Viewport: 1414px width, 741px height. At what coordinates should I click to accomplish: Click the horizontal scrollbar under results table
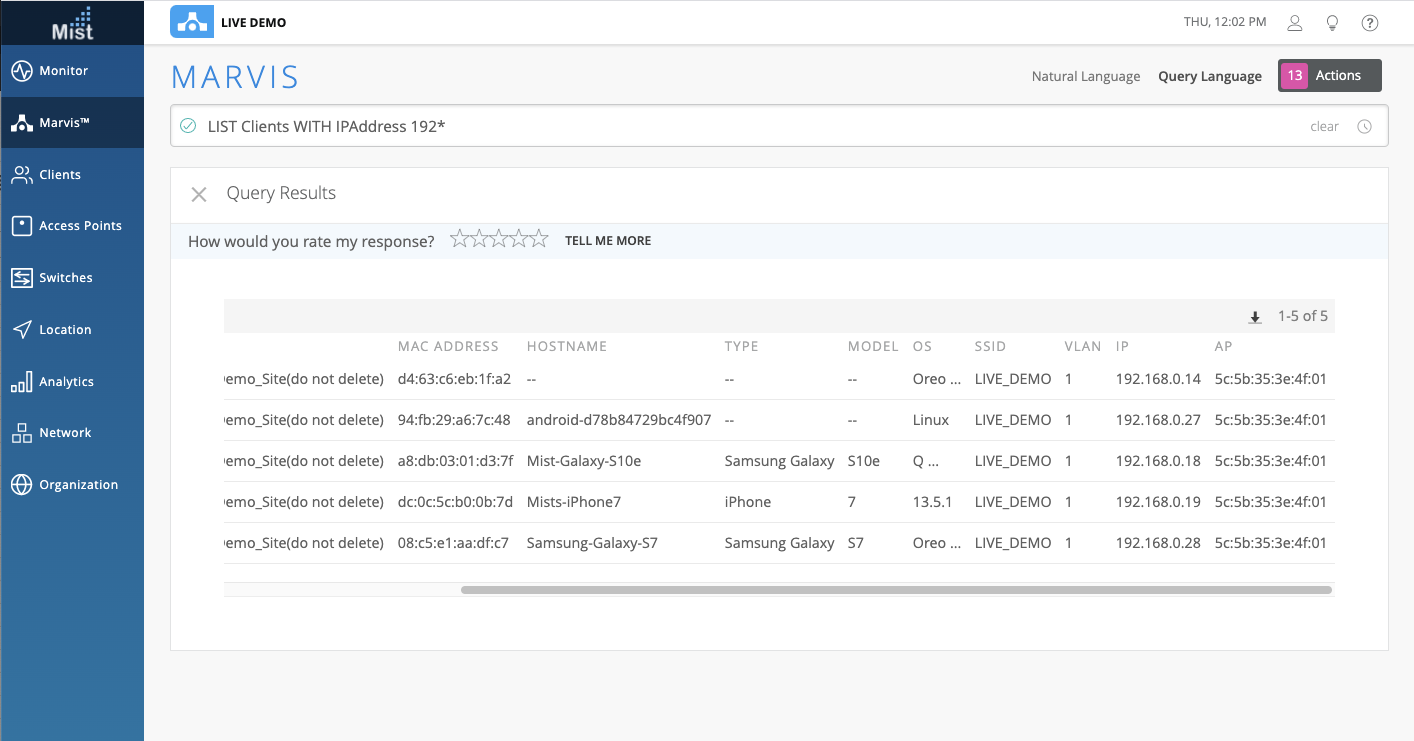895,590
